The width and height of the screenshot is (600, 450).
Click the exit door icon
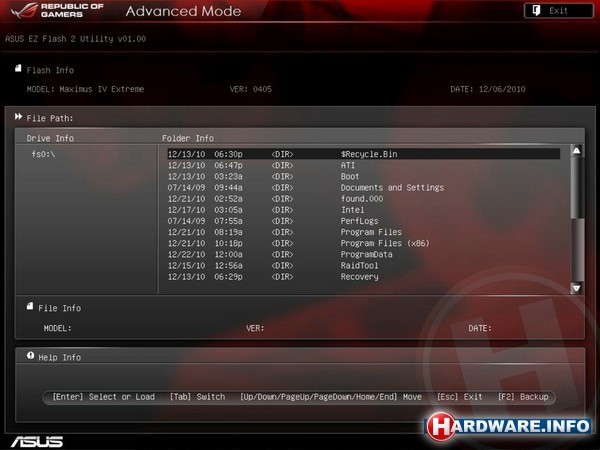pos(536,10)
